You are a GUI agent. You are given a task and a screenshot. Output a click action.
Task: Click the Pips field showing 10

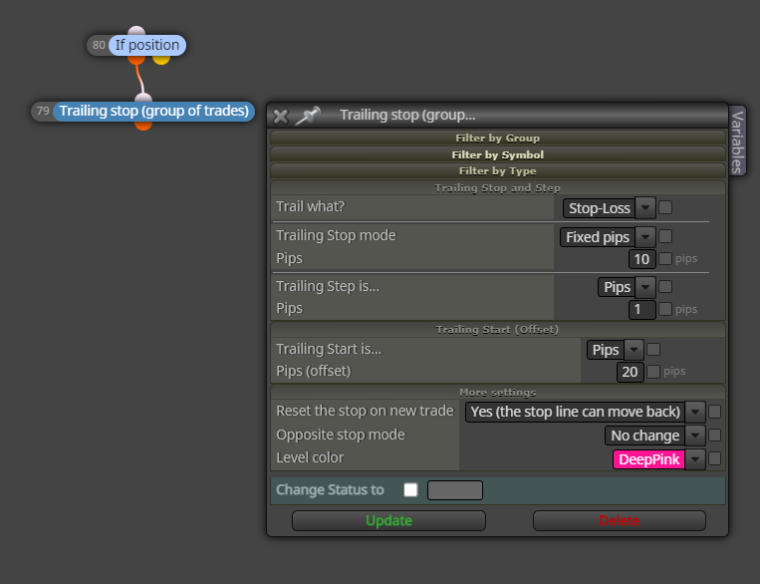tap(642, 259)
